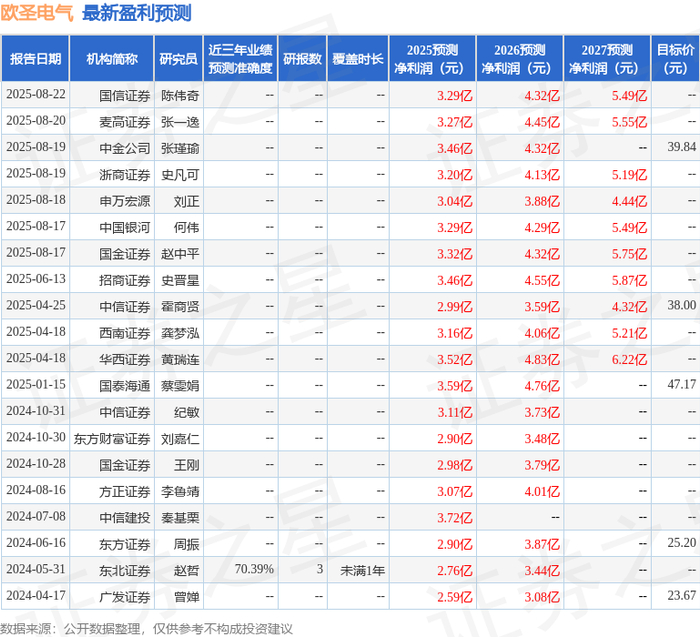Click 3.27亿 in 麦高证券 row

(454, 122)
